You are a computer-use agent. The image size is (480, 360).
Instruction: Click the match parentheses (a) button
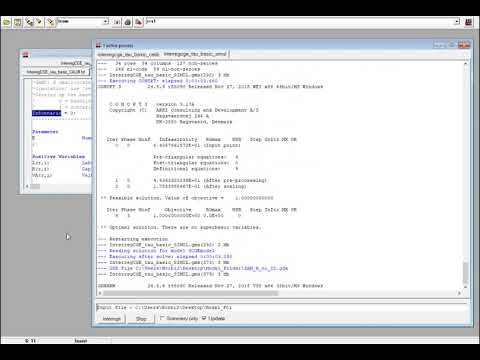coord(117,22)
